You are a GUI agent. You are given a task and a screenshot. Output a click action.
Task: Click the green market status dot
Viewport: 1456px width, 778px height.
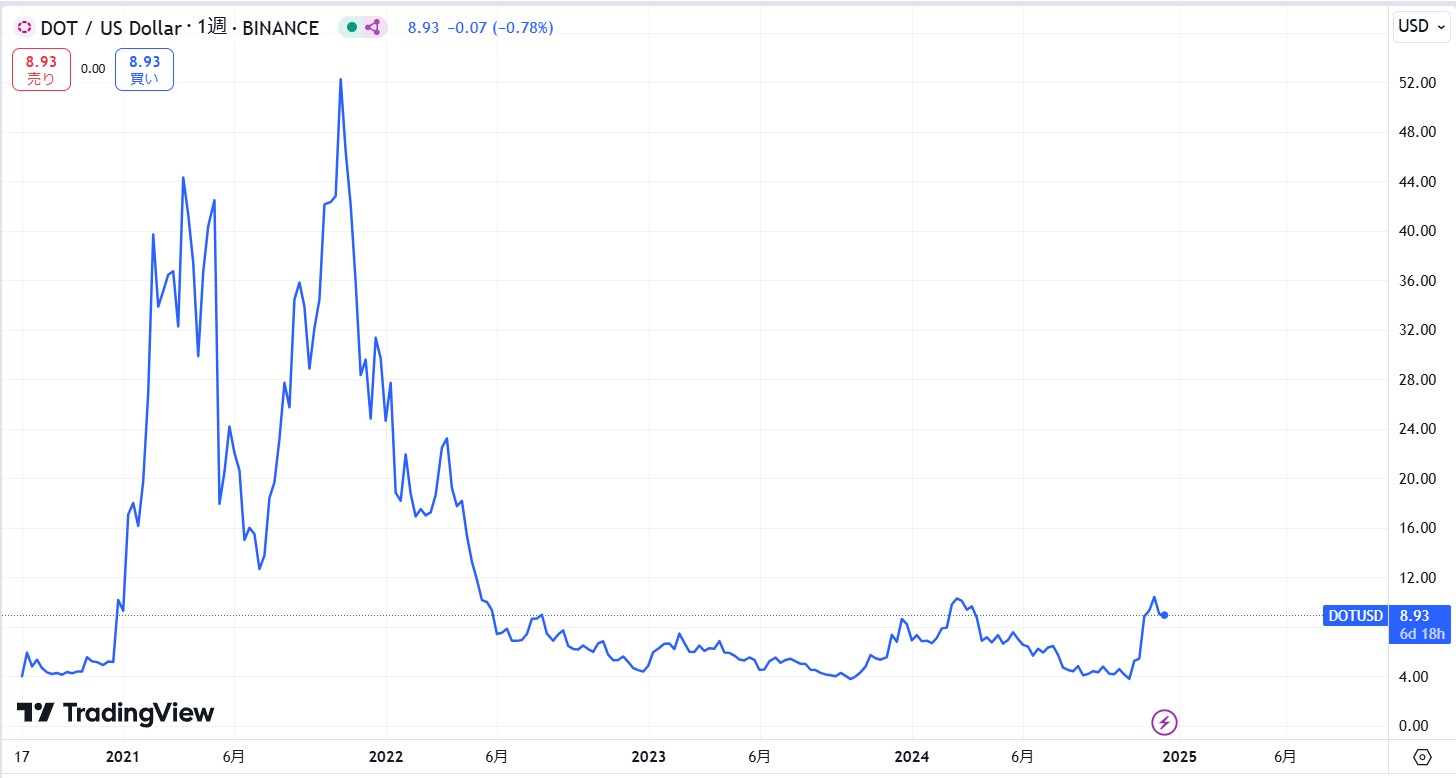pyautogui.click(x=352, y=28)
